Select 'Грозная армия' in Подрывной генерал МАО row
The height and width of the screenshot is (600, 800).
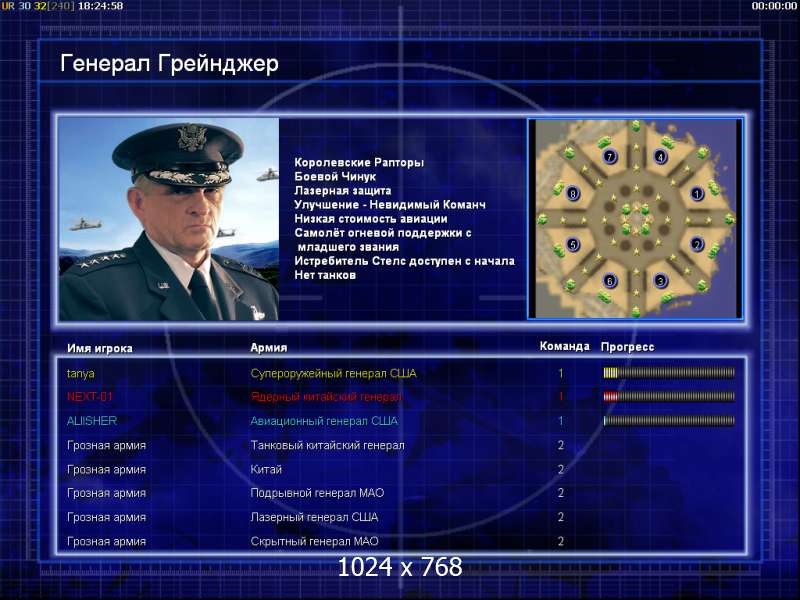click(107, 493)
